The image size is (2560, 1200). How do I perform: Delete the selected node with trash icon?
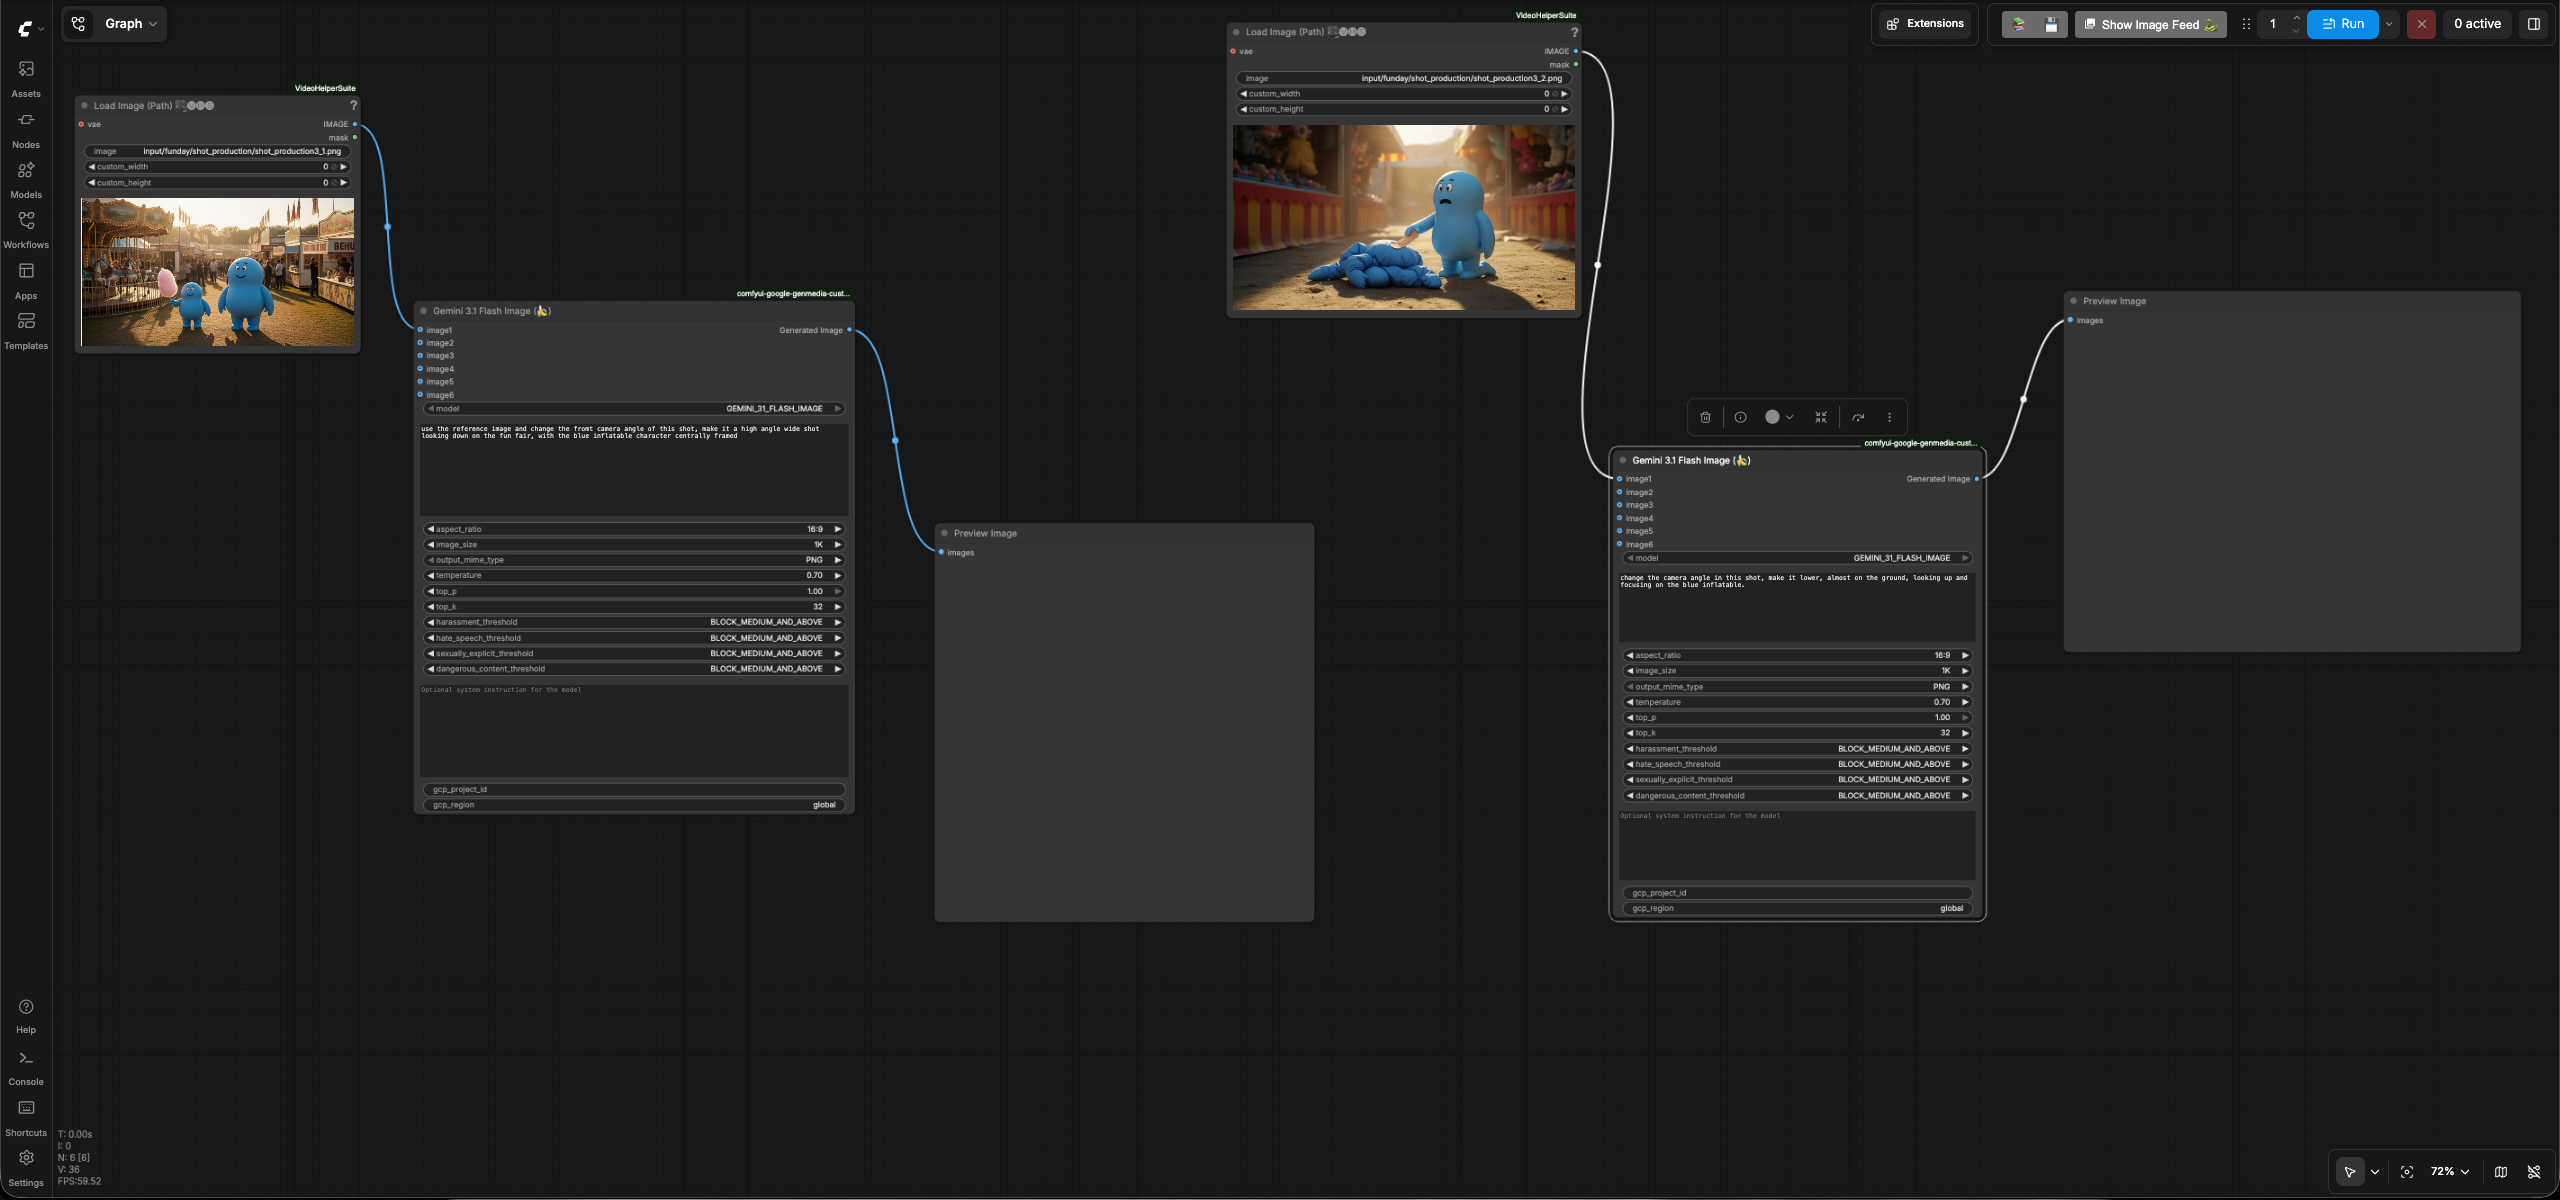tap(1706, 417)
